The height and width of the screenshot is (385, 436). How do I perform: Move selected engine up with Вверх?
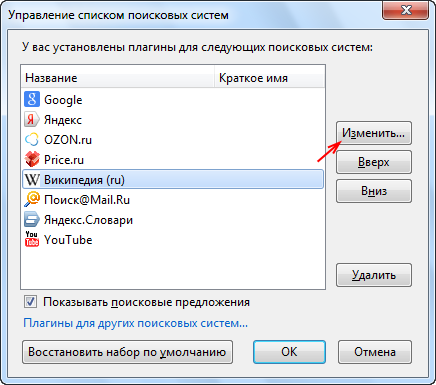[374, 162]
